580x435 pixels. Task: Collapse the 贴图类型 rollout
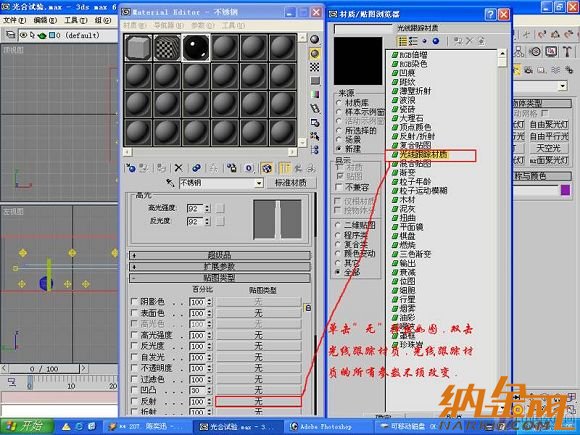(x=220, y=277)
